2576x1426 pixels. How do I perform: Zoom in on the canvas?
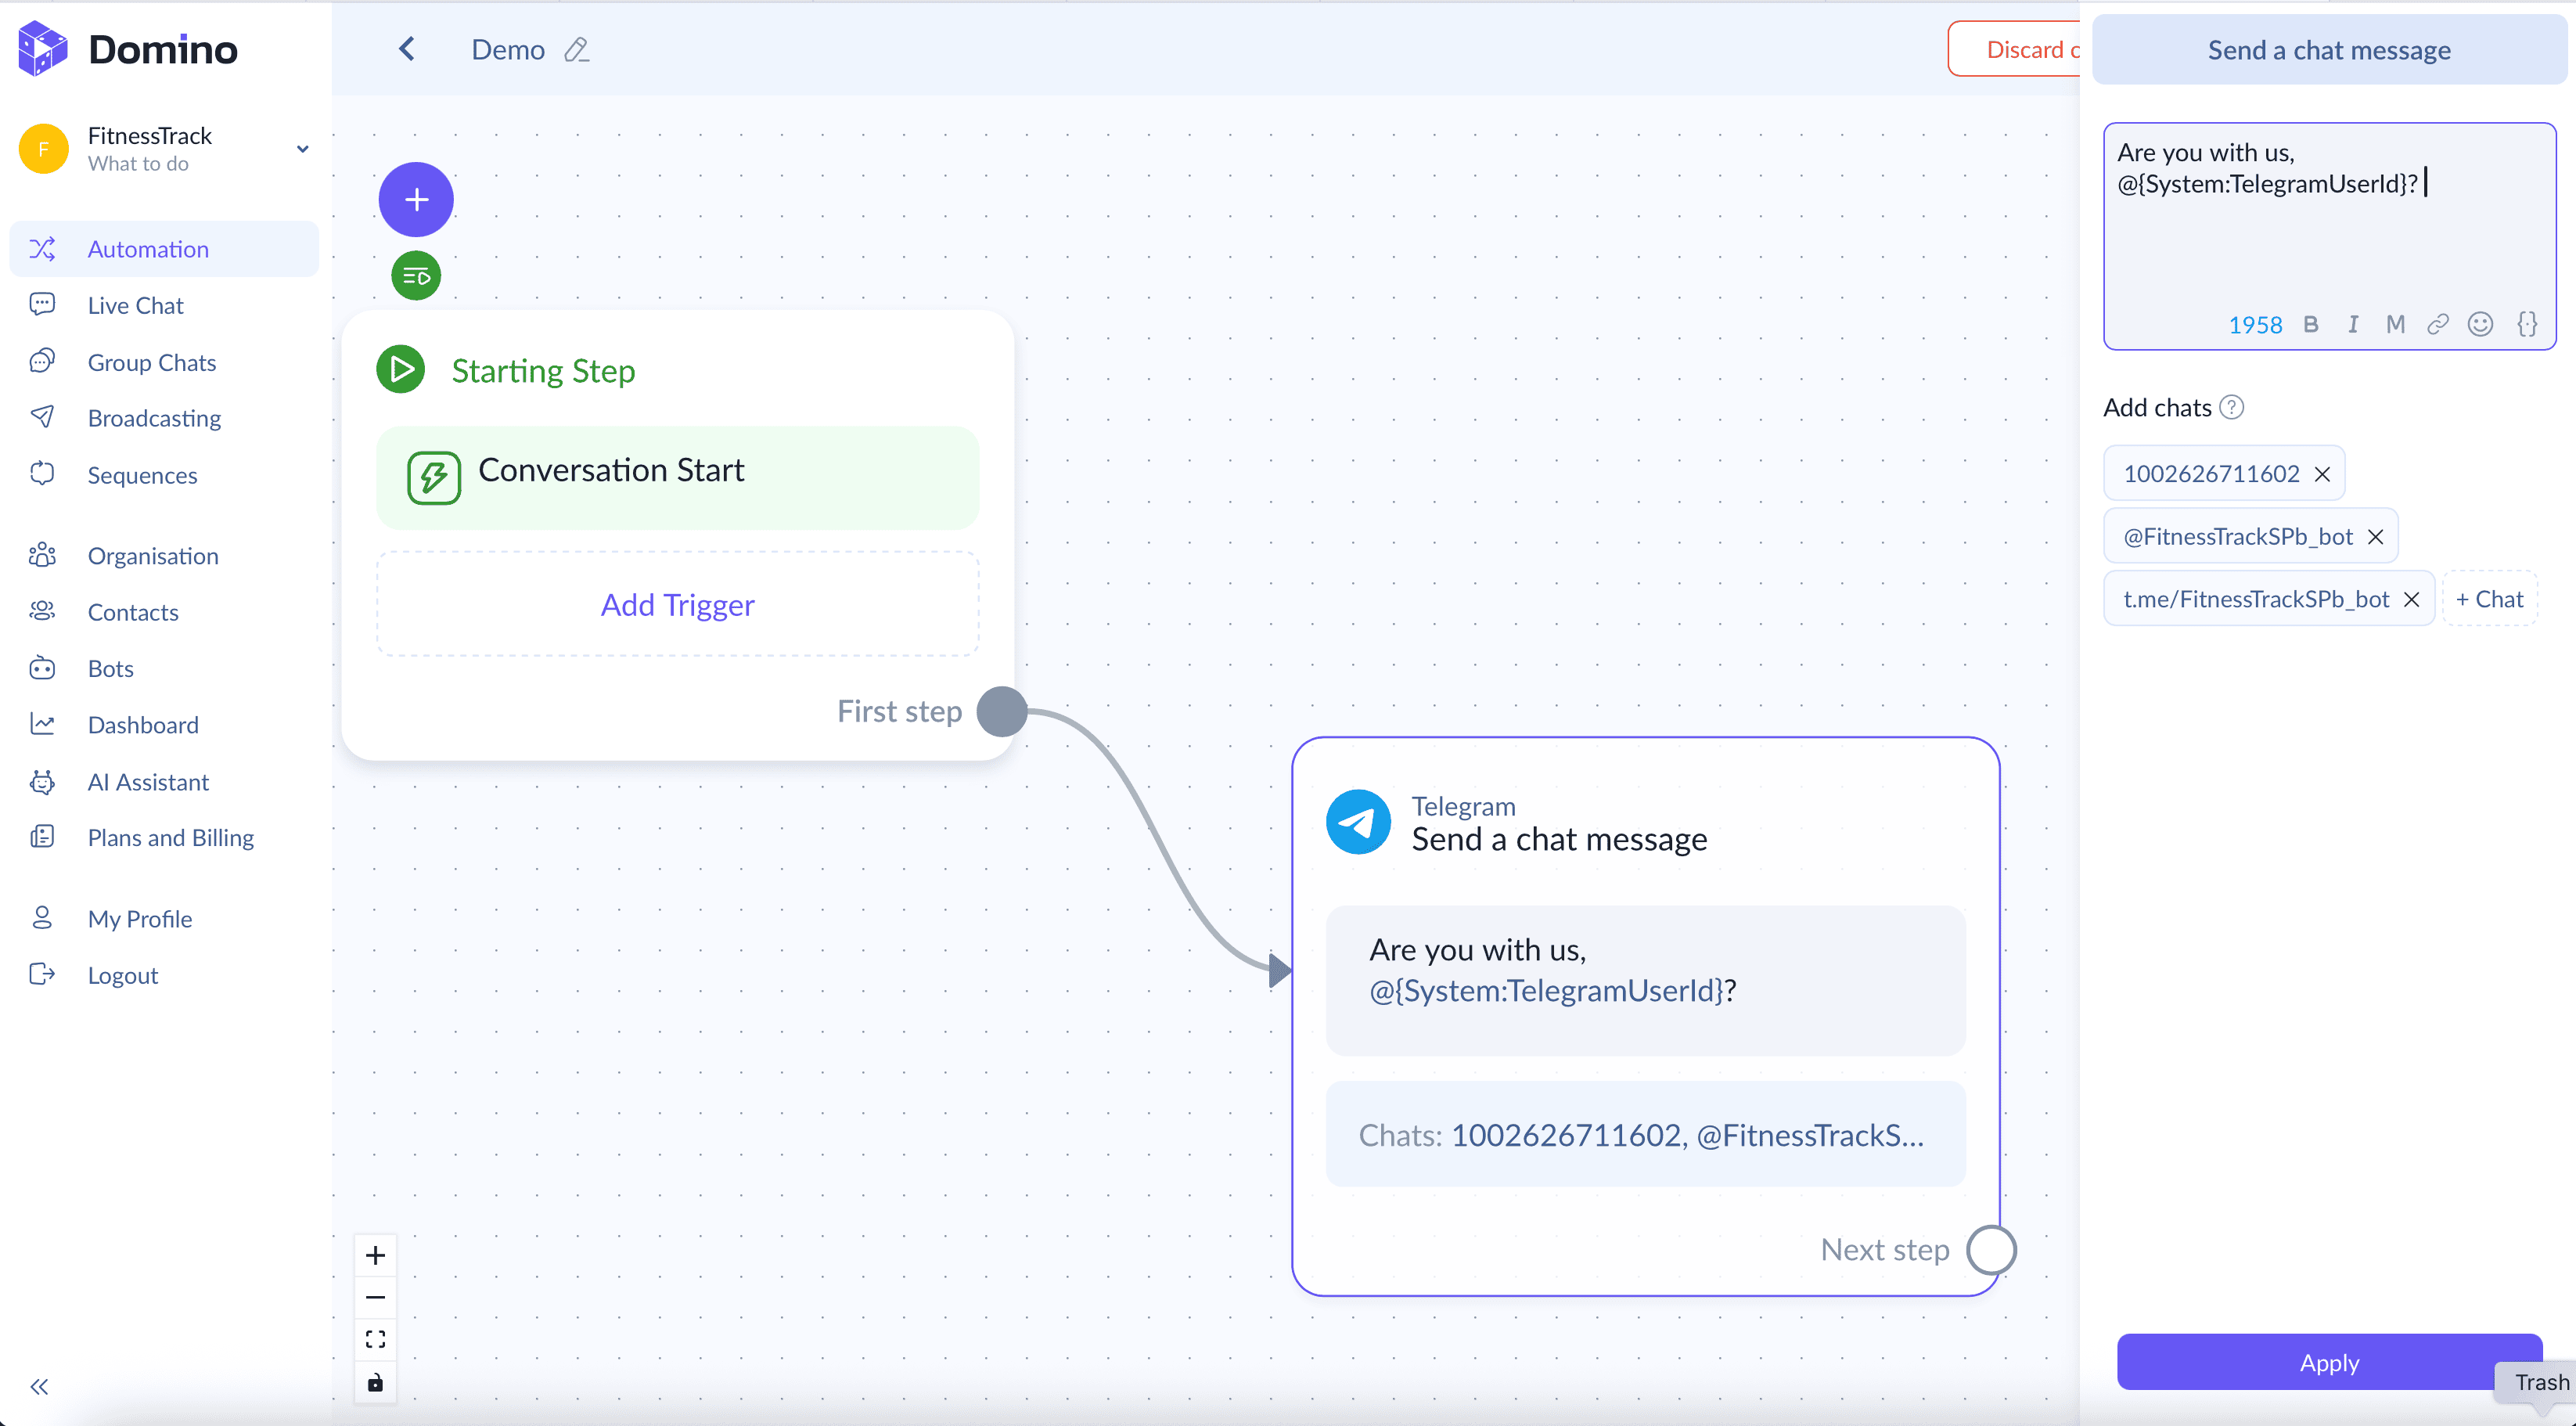pos(375,1256)
